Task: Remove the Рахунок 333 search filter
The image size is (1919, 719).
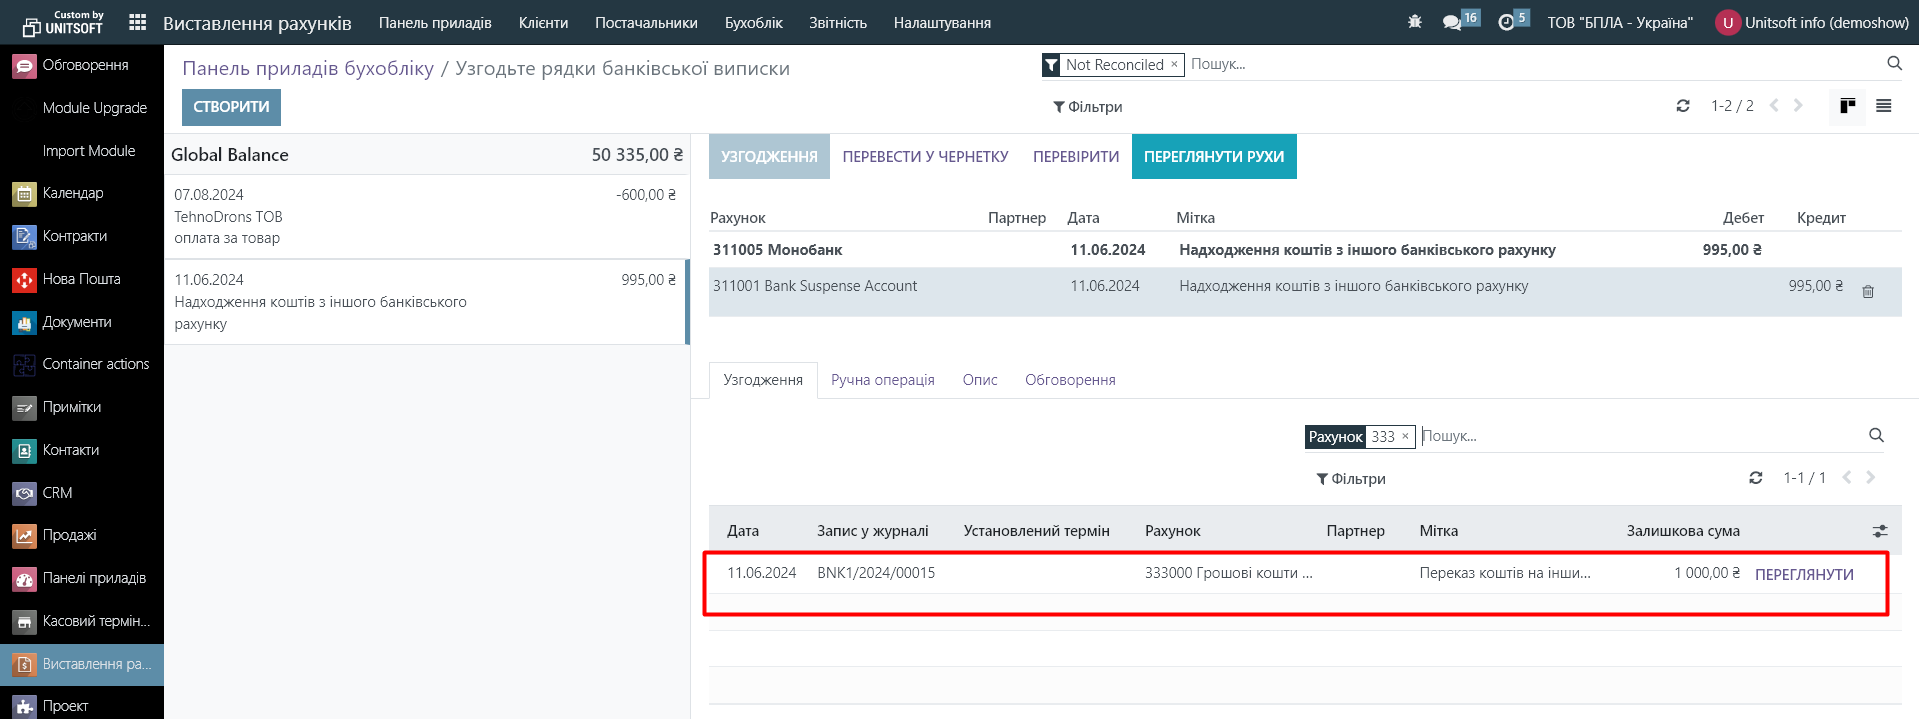Action: tap(1405, 436)
